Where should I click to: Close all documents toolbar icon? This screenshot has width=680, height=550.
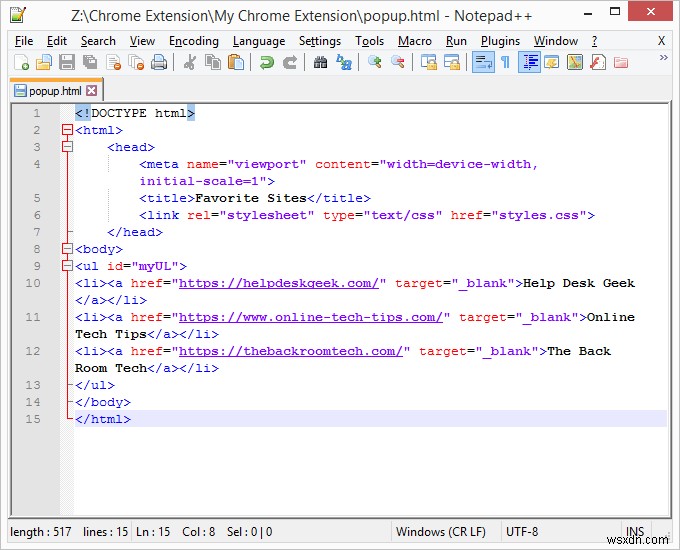coord(137,62)
